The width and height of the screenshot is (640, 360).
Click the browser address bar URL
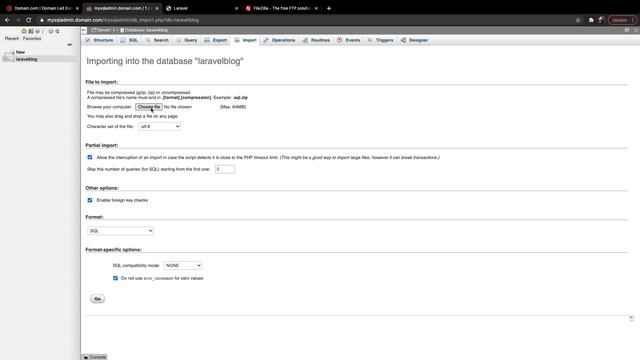click(123, 20)
